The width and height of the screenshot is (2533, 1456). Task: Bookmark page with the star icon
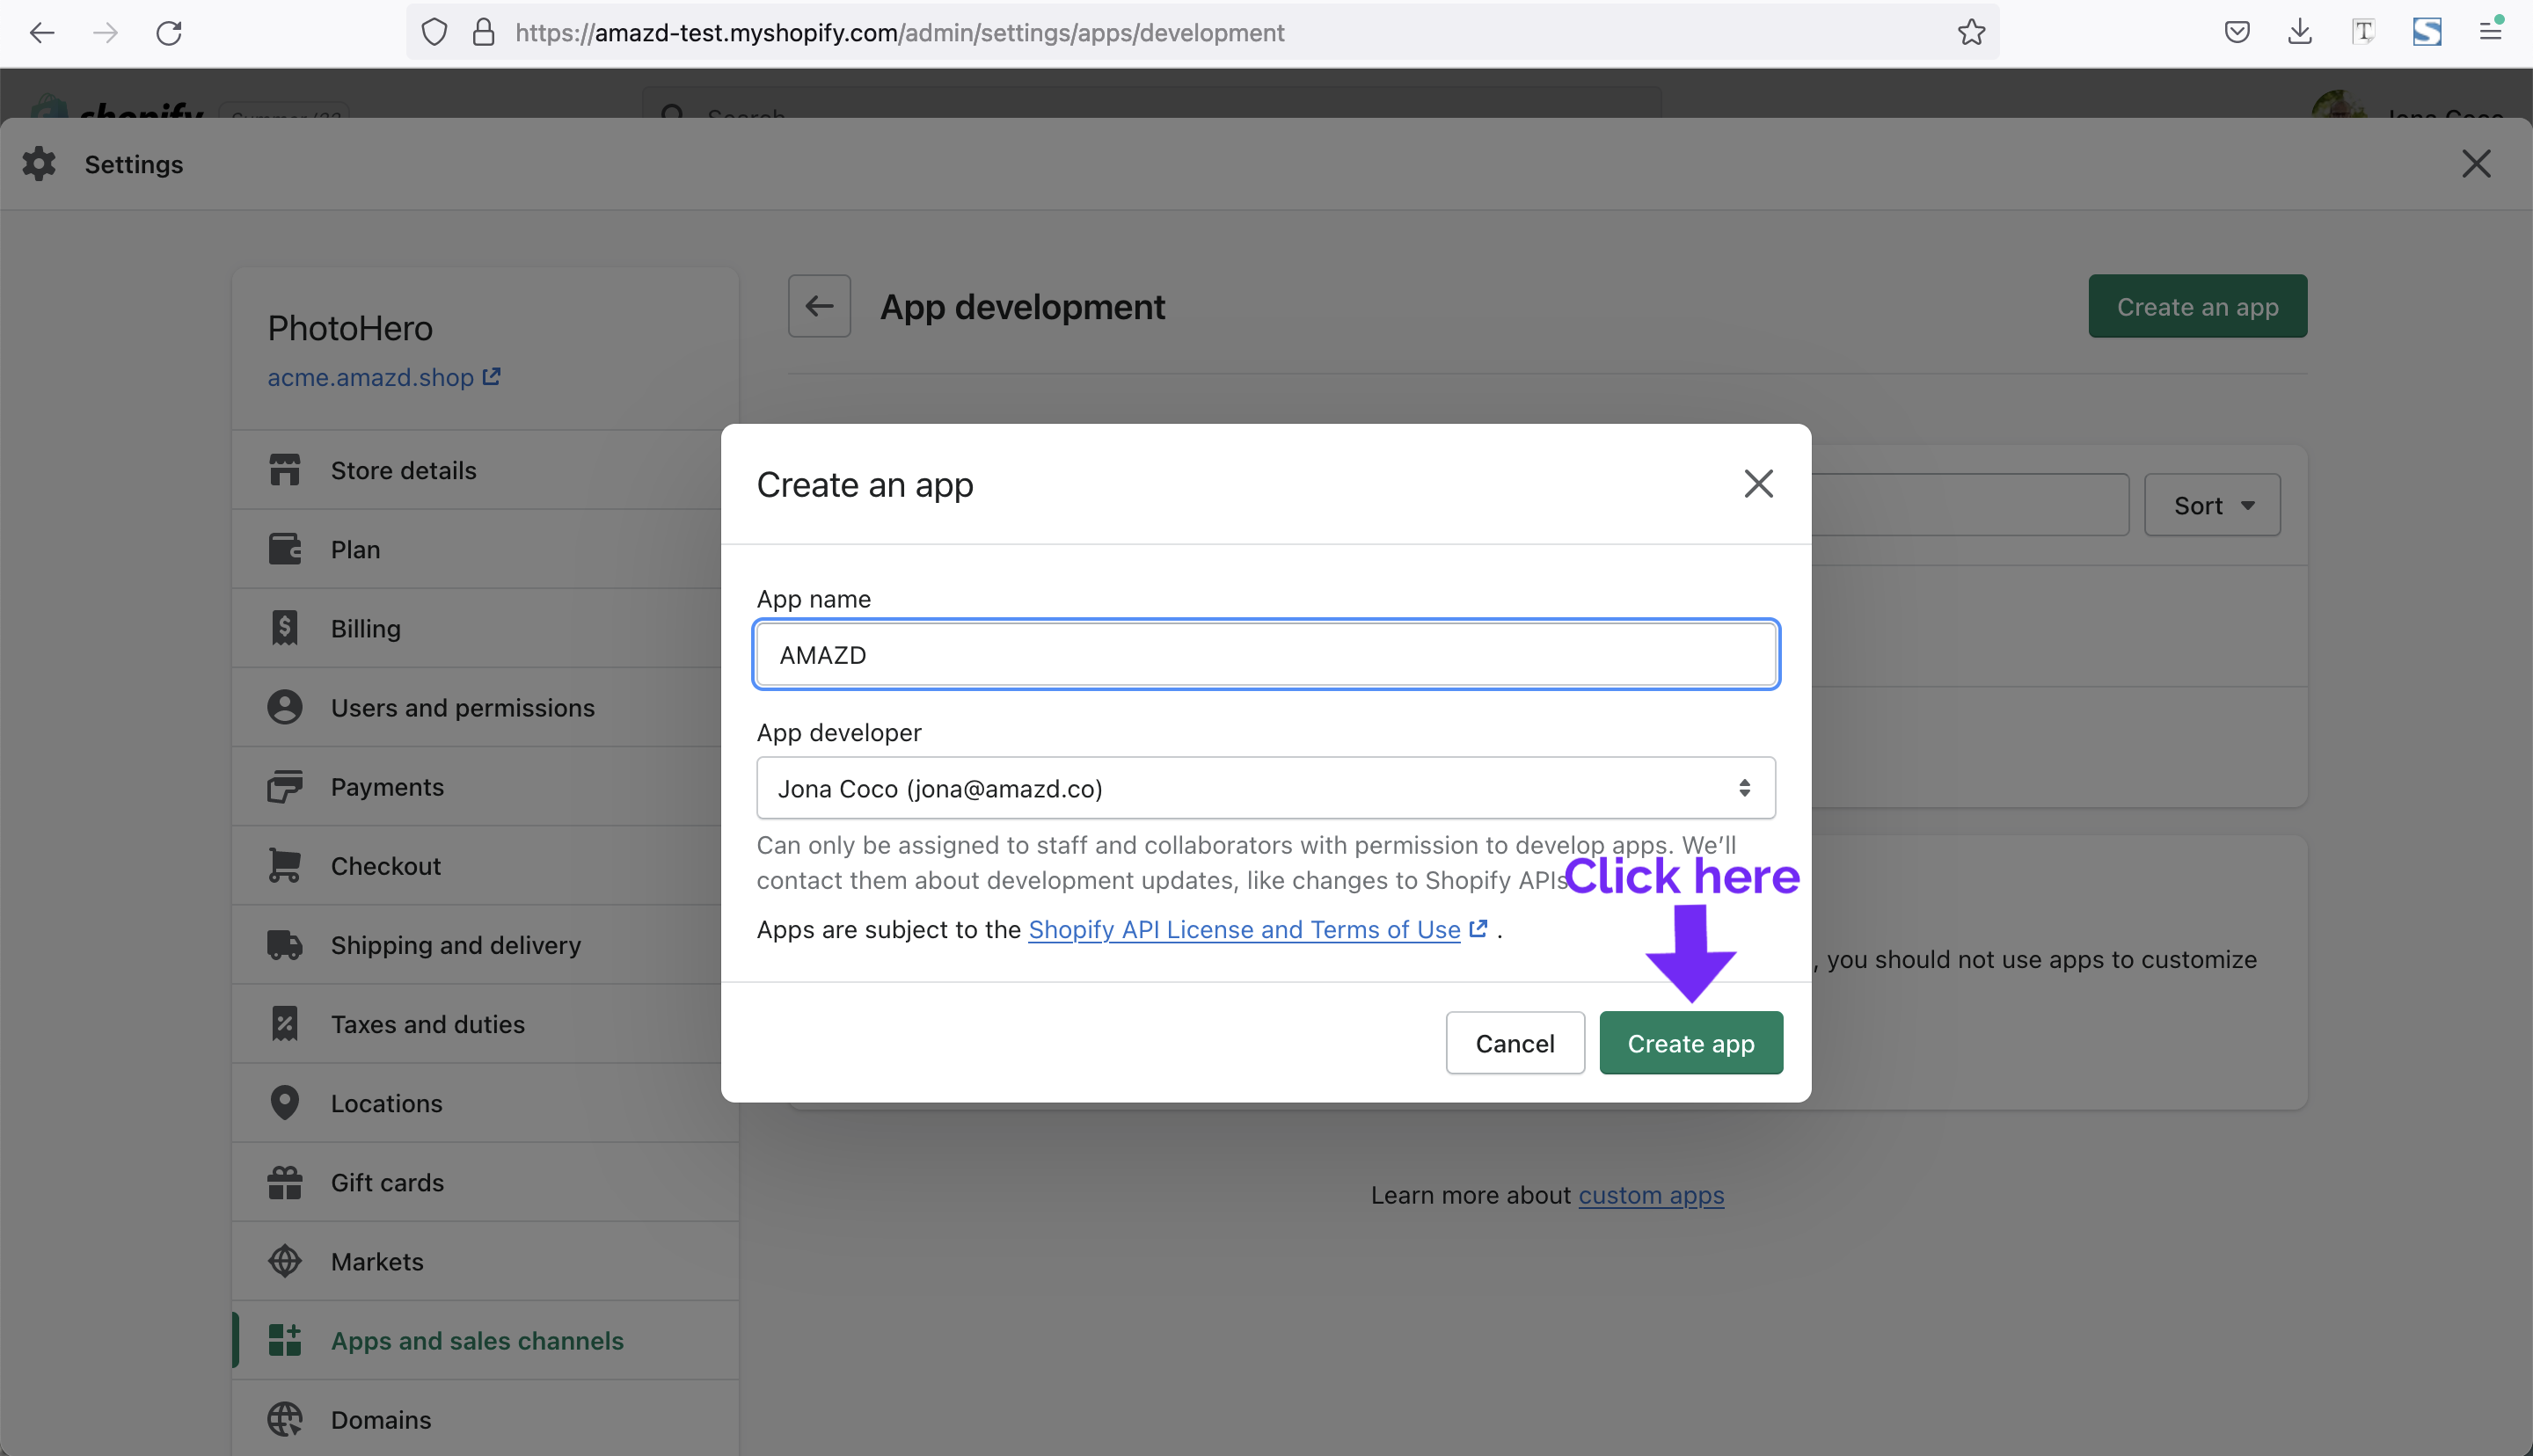(1971, 33)
